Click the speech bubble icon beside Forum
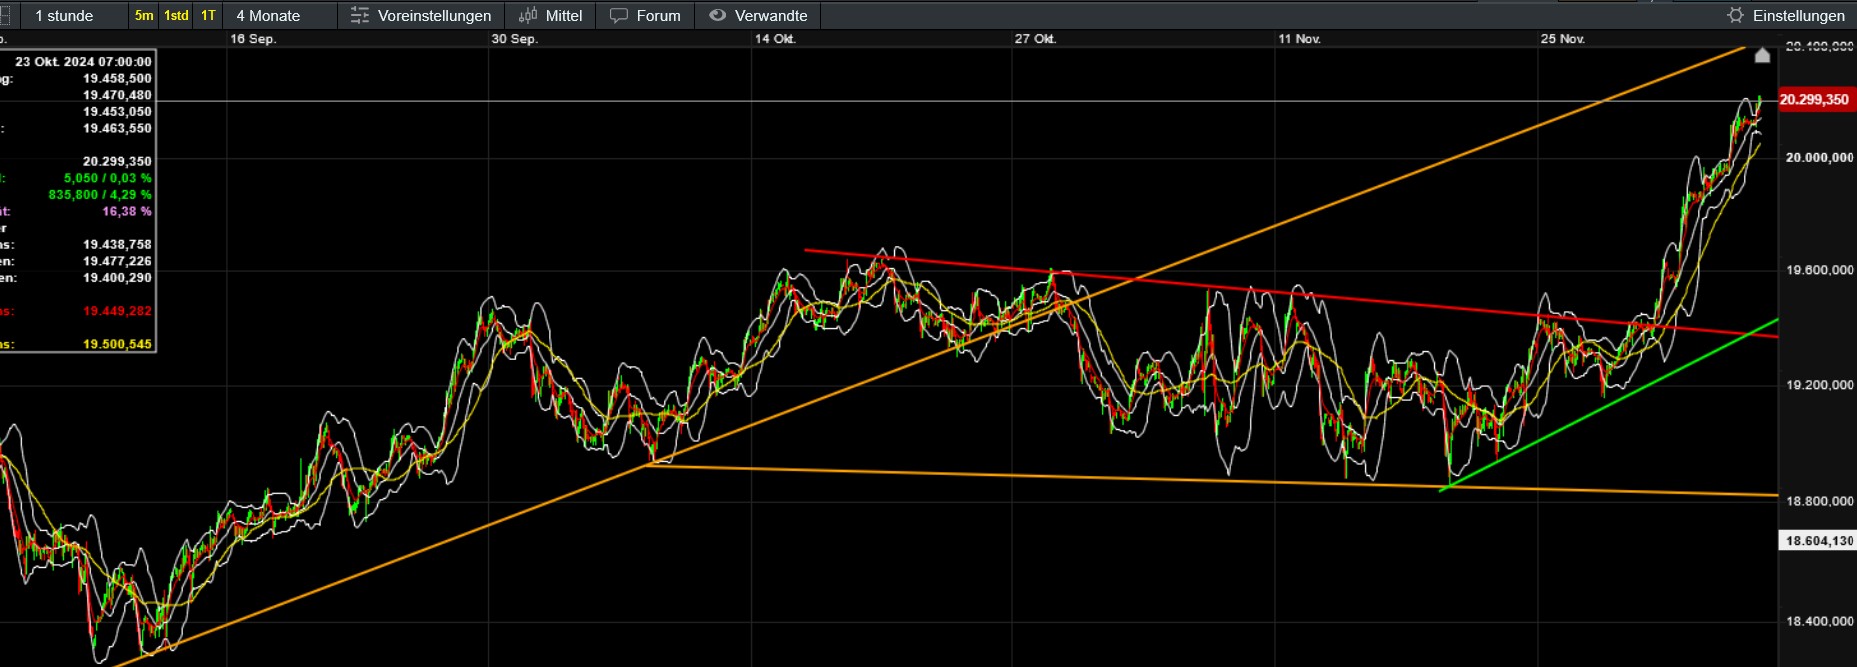This screenshot has width=1857, height=667. tap(619, 15)
